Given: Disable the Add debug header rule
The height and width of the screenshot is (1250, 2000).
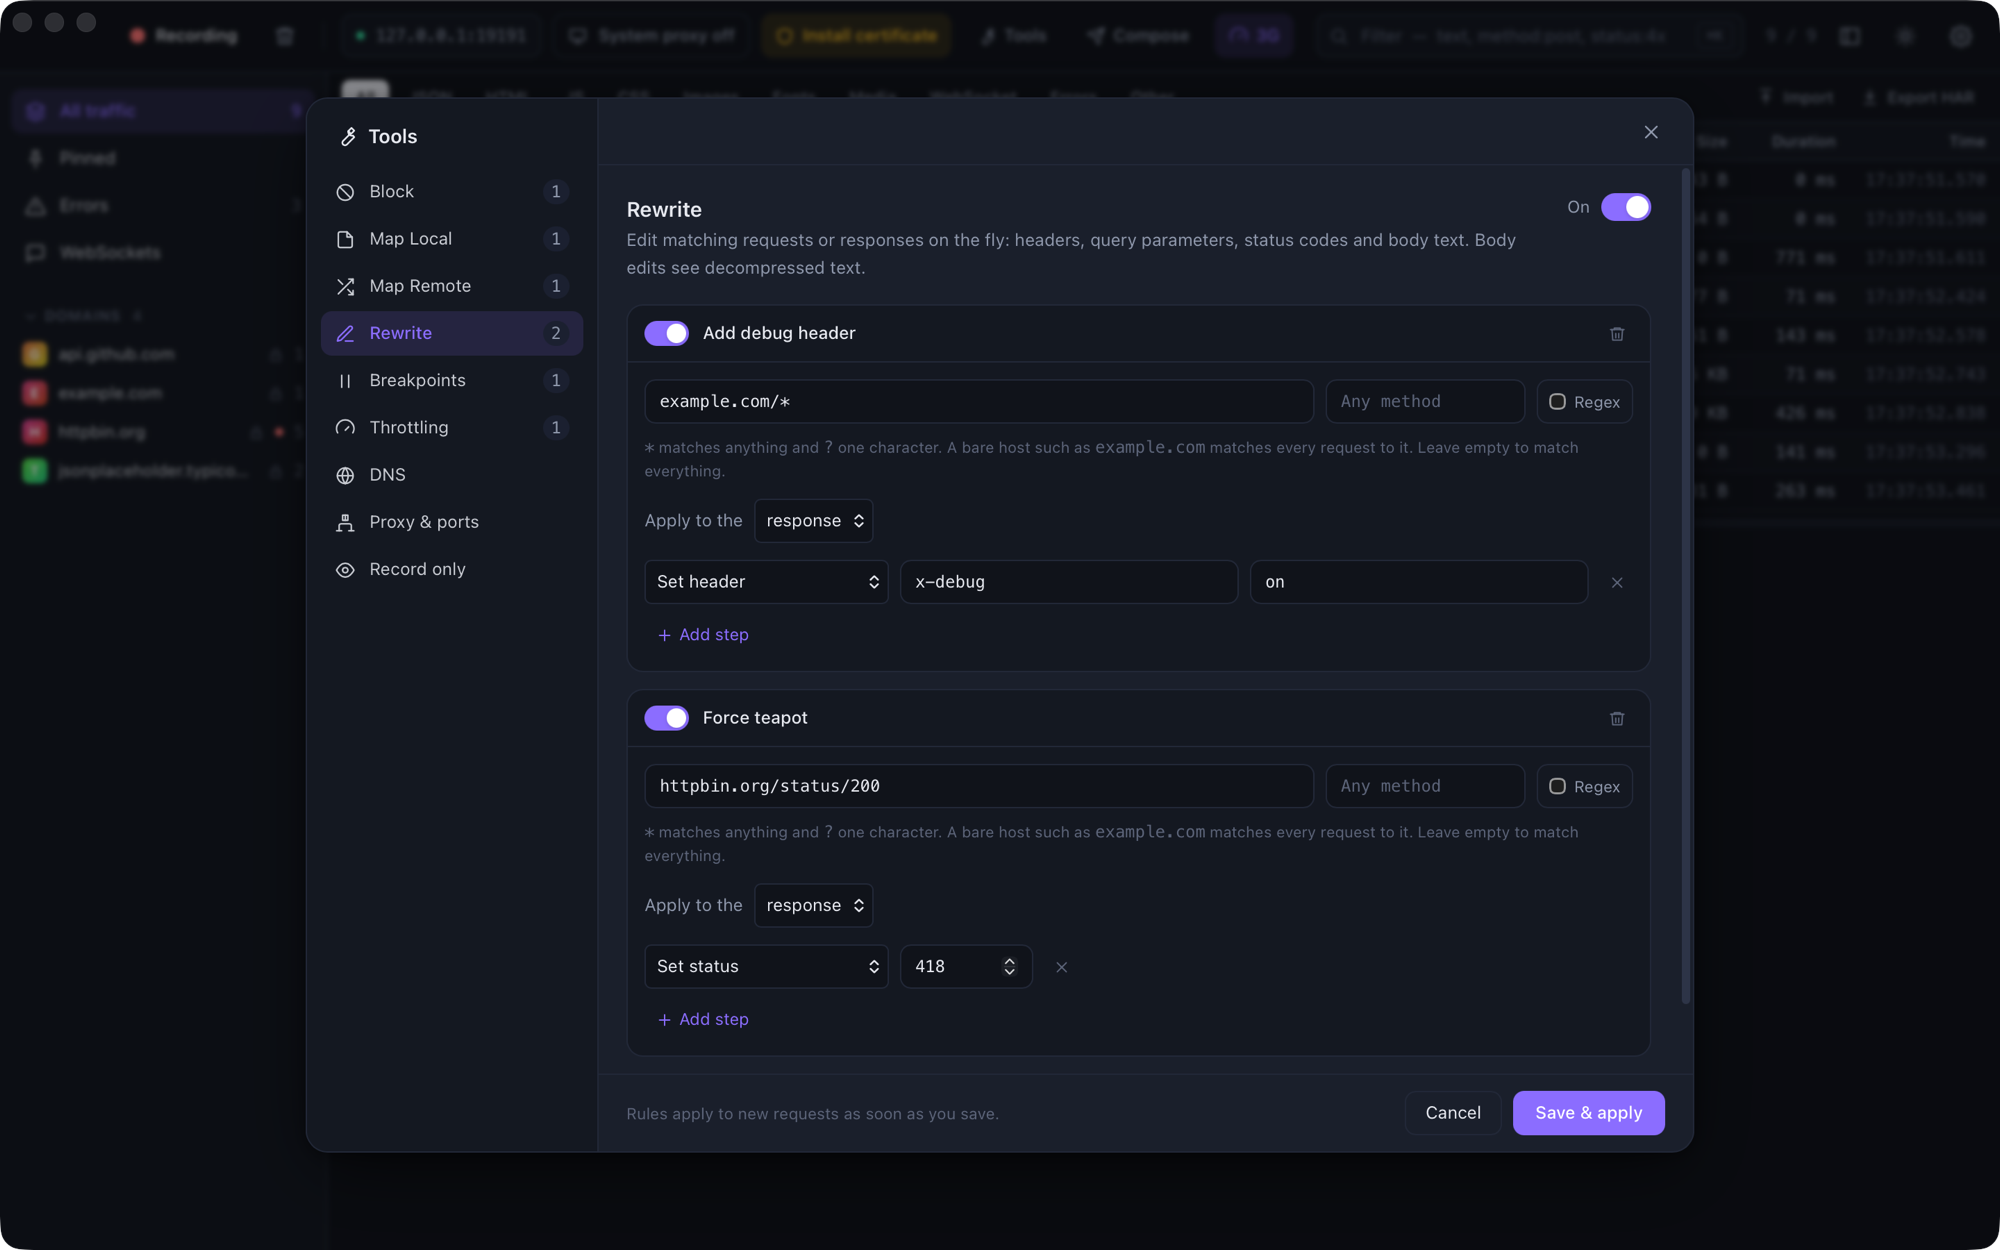Looking at the screenshot, I should point(667,333).
